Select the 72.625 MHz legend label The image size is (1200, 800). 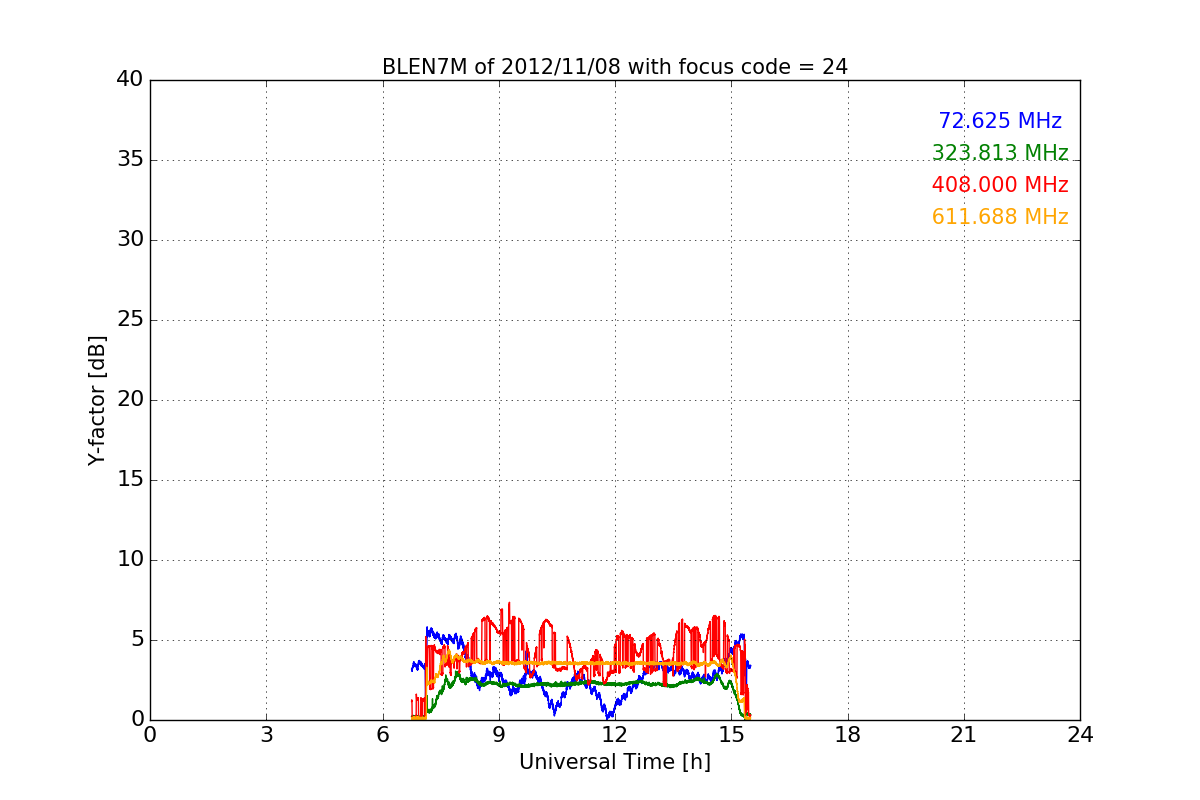tap(1000, 121)
